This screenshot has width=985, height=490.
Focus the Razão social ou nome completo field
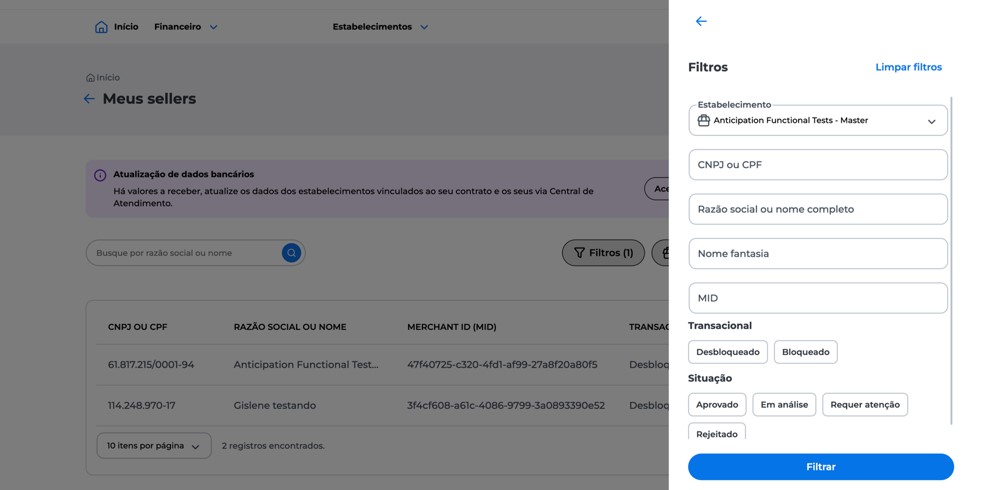818,209
